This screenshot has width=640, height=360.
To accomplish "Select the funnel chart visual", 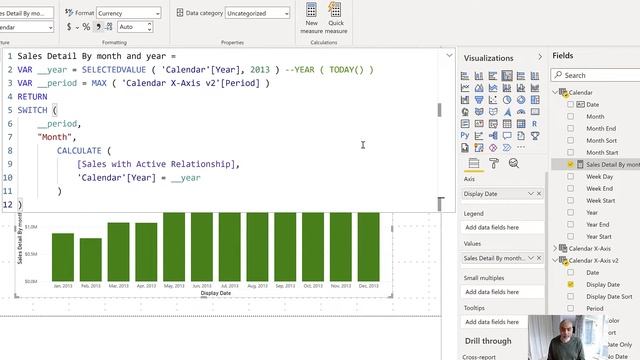I will coord(479,100).
